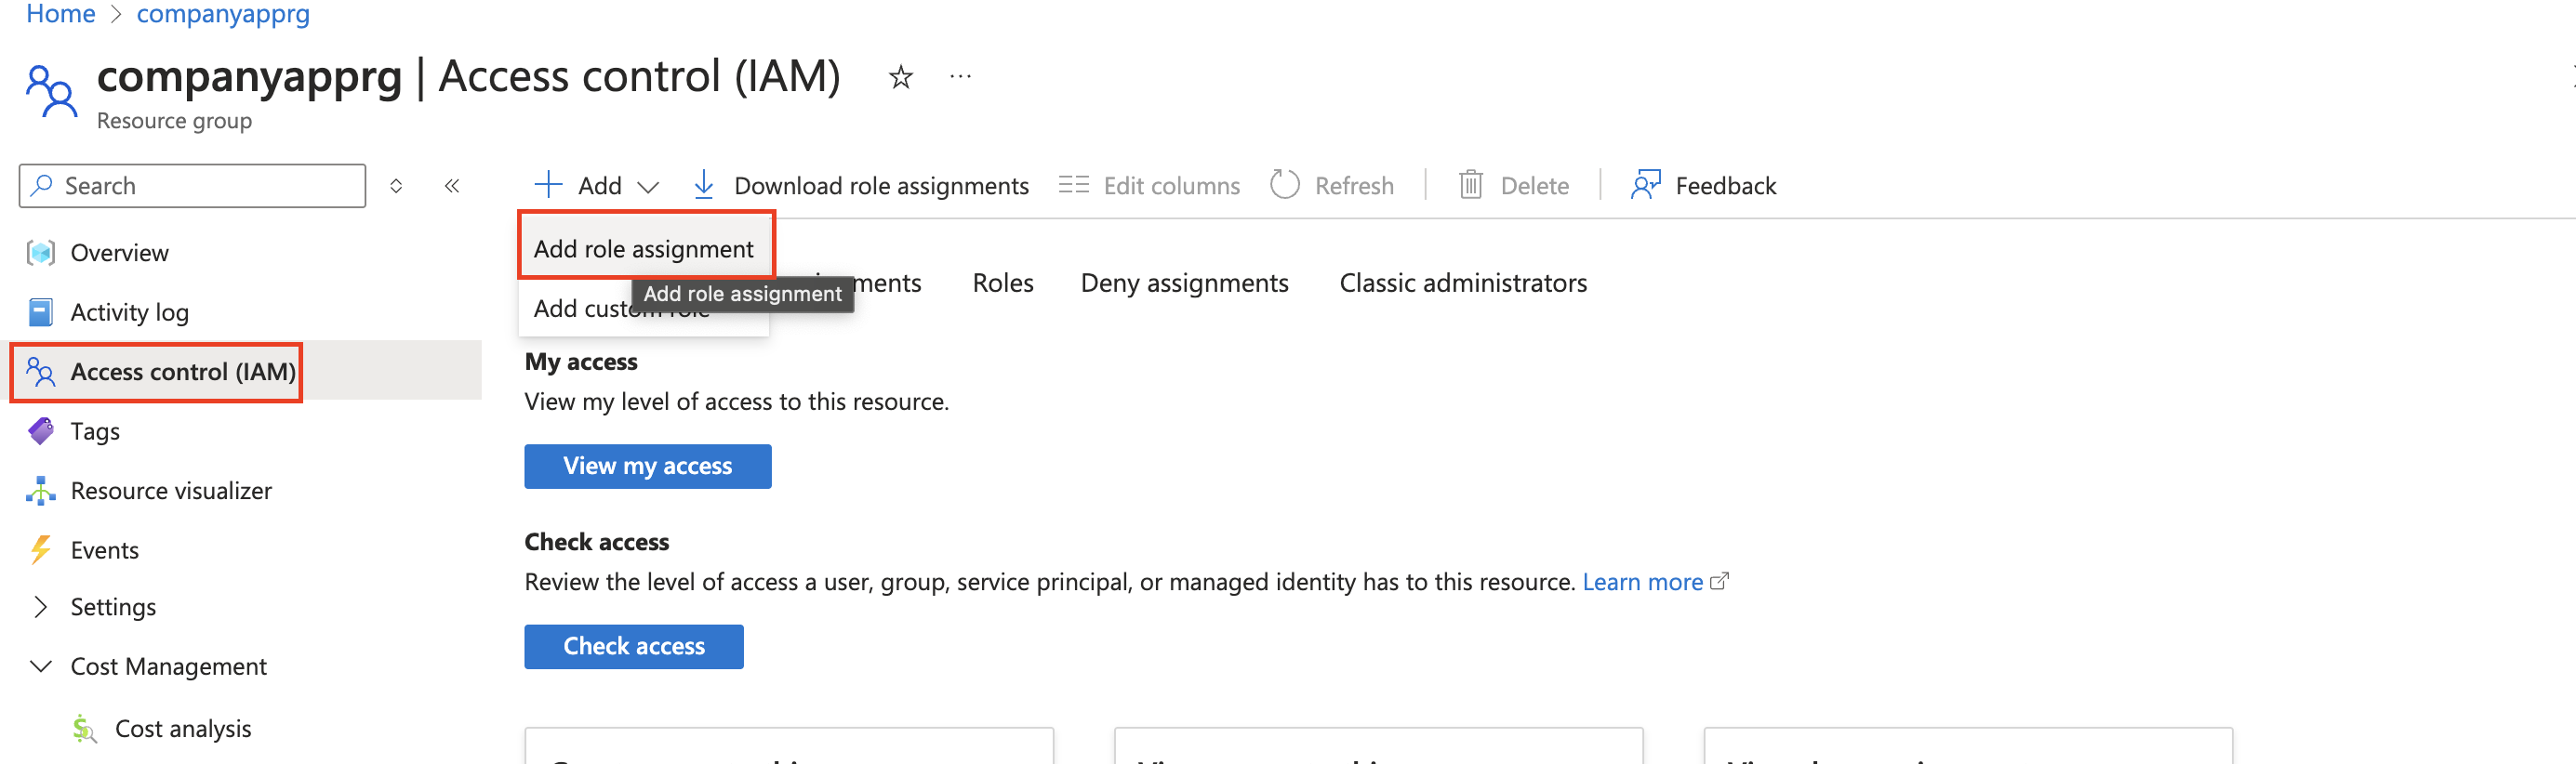
Task: Open Classic administrators tab
Action: click(x=1463, y=283)
